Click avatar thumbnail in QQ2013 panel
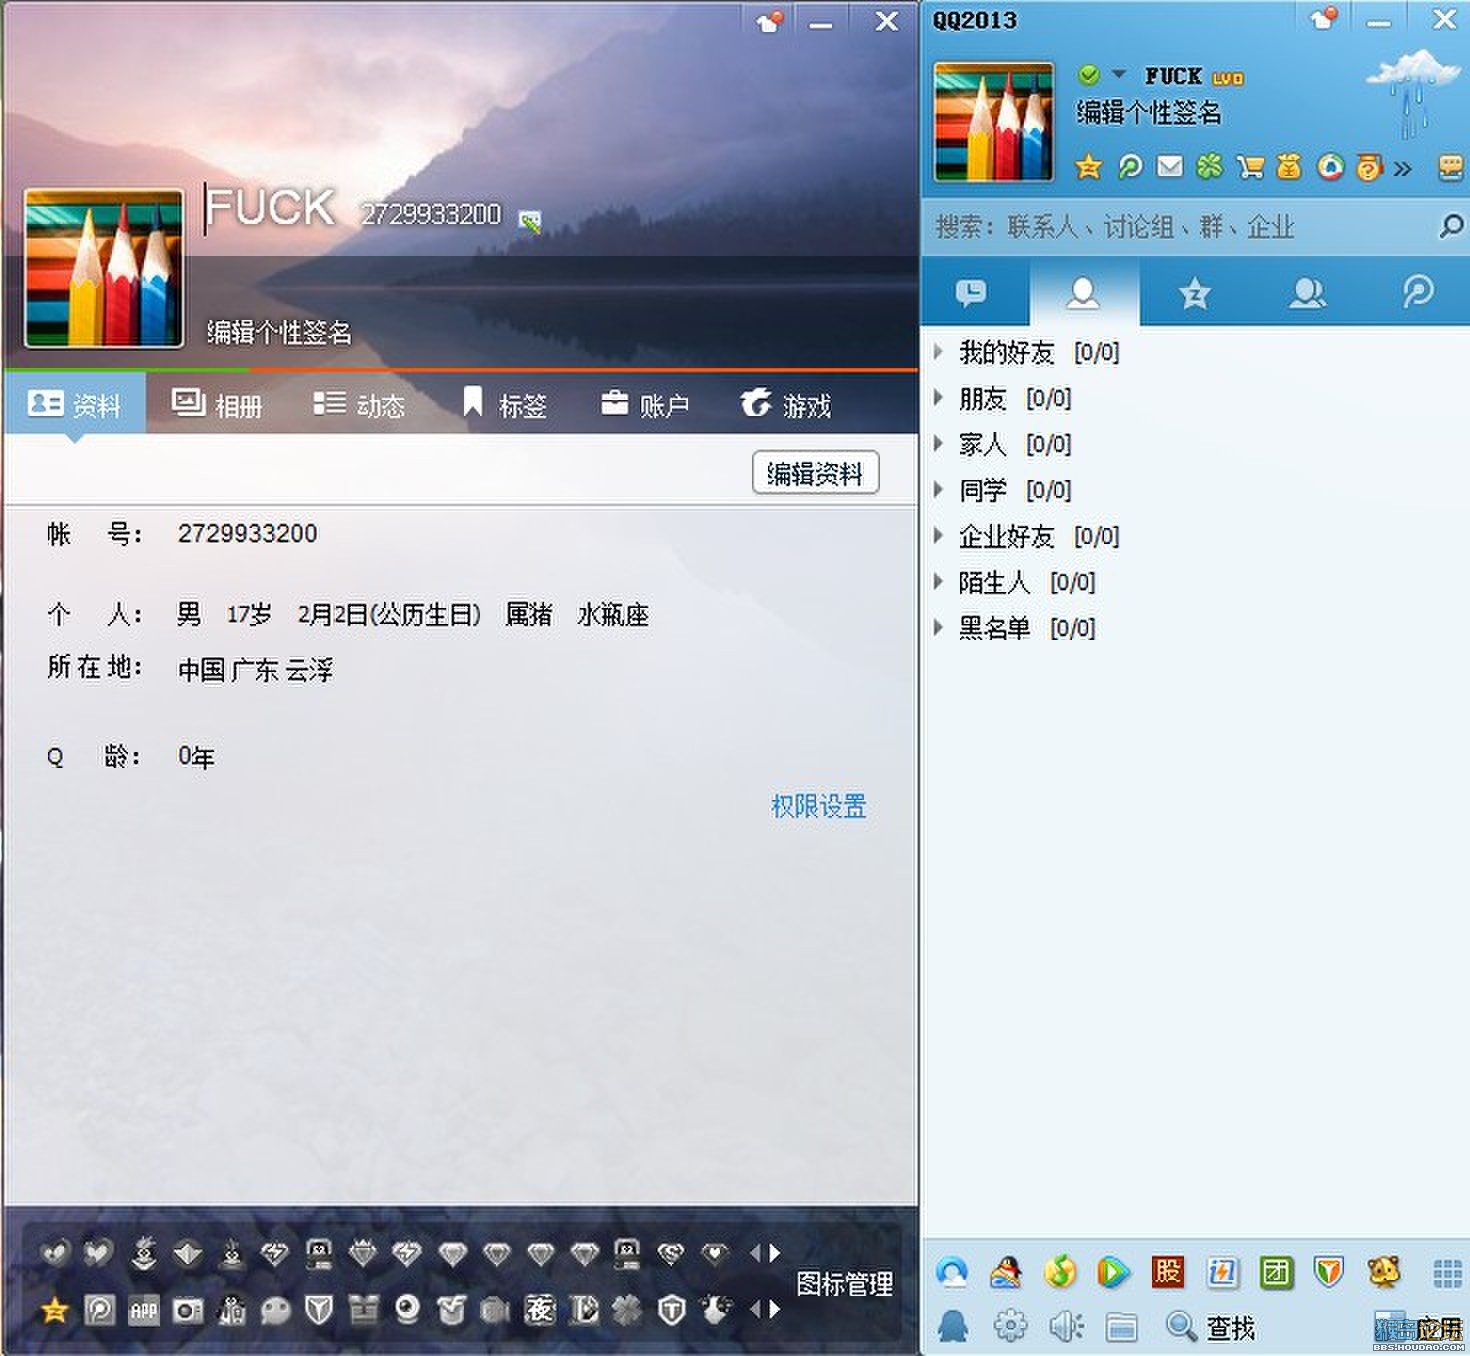The width and height of the screenshot is (1470, 1356). point(993,121)
